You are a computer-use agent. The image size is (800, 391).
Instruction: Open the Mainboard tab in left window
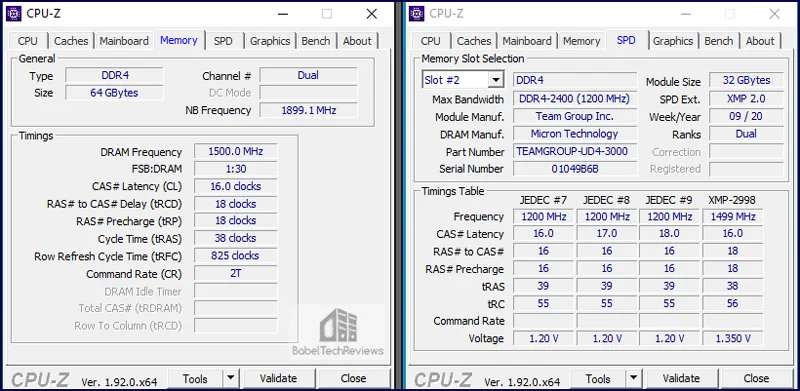pyautogui.click(x=124, y=41)
